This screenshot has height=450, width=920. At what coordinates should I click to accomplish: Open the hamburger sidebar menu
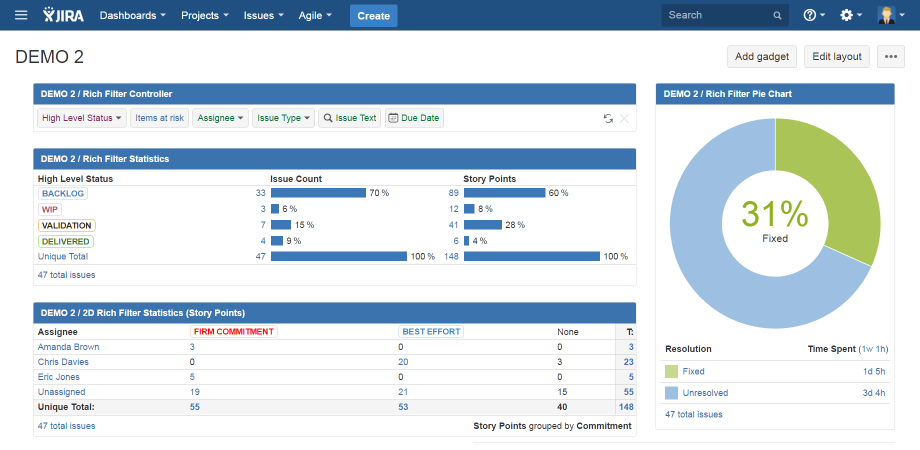pyautogui.click(x=21, y=16)
